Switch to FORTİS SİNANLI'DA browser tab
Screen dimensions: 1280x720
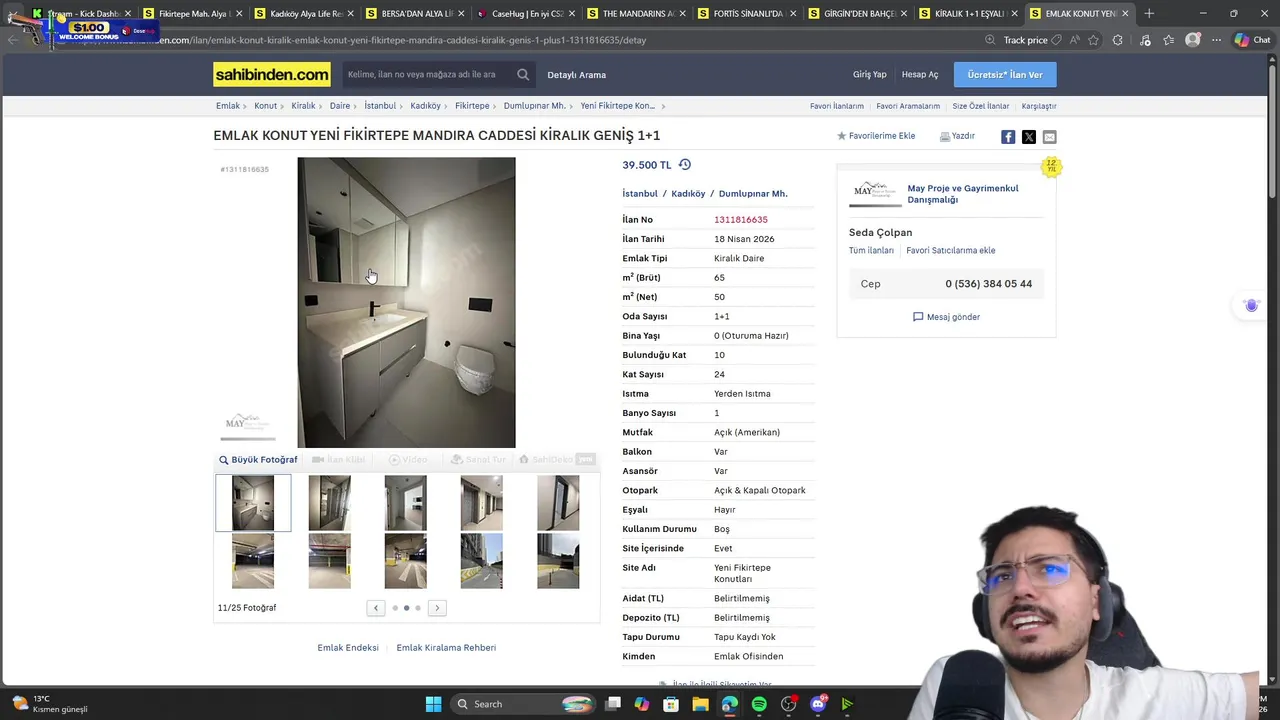pos(746,13)
